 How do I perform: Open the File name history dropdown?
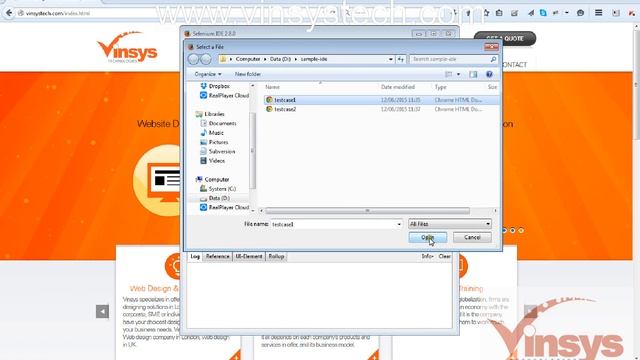tap(399, 224)
